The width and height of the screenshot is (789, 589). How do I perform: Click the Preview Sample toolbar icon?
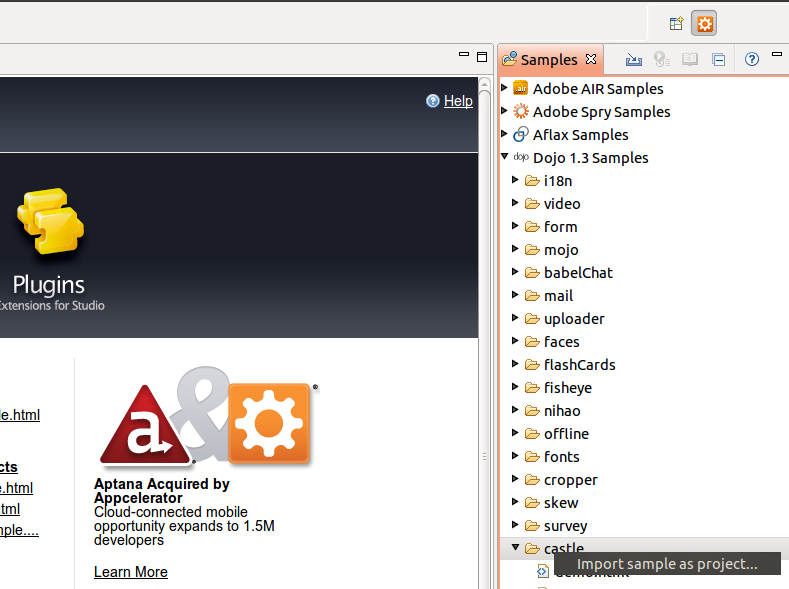[661, 60]
